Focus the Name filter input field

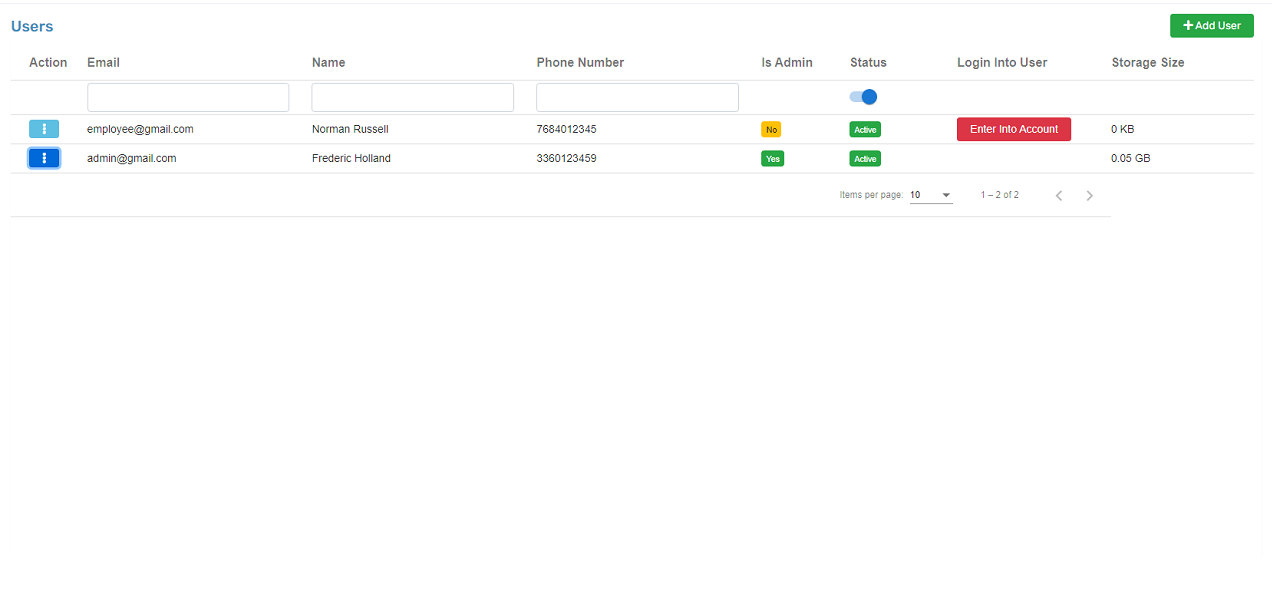point(412,97)
